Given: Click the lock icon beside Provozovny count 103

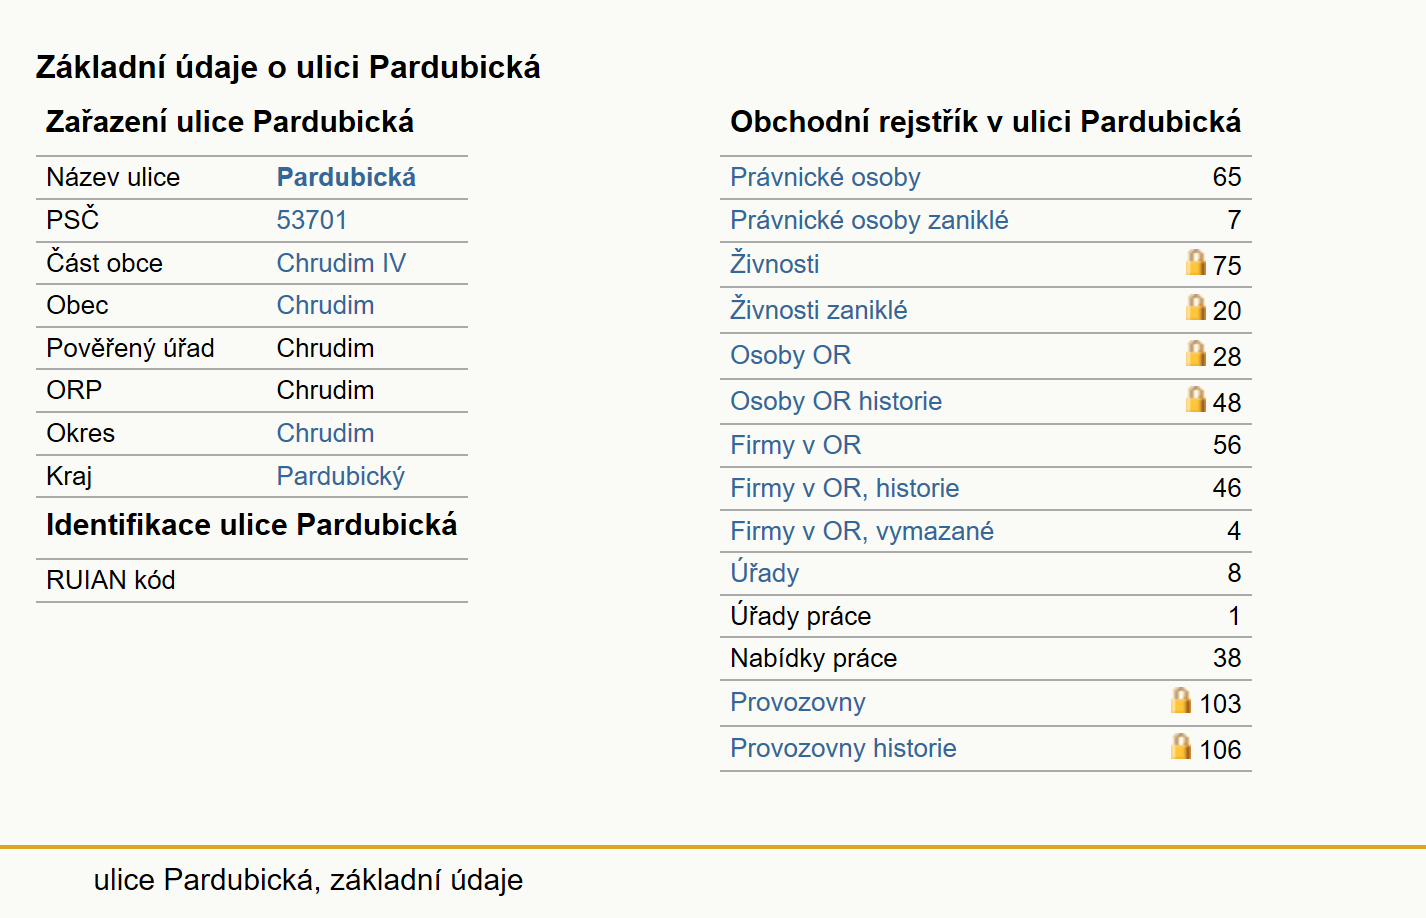Looking at the screenshot, I should pos(1181,700).
